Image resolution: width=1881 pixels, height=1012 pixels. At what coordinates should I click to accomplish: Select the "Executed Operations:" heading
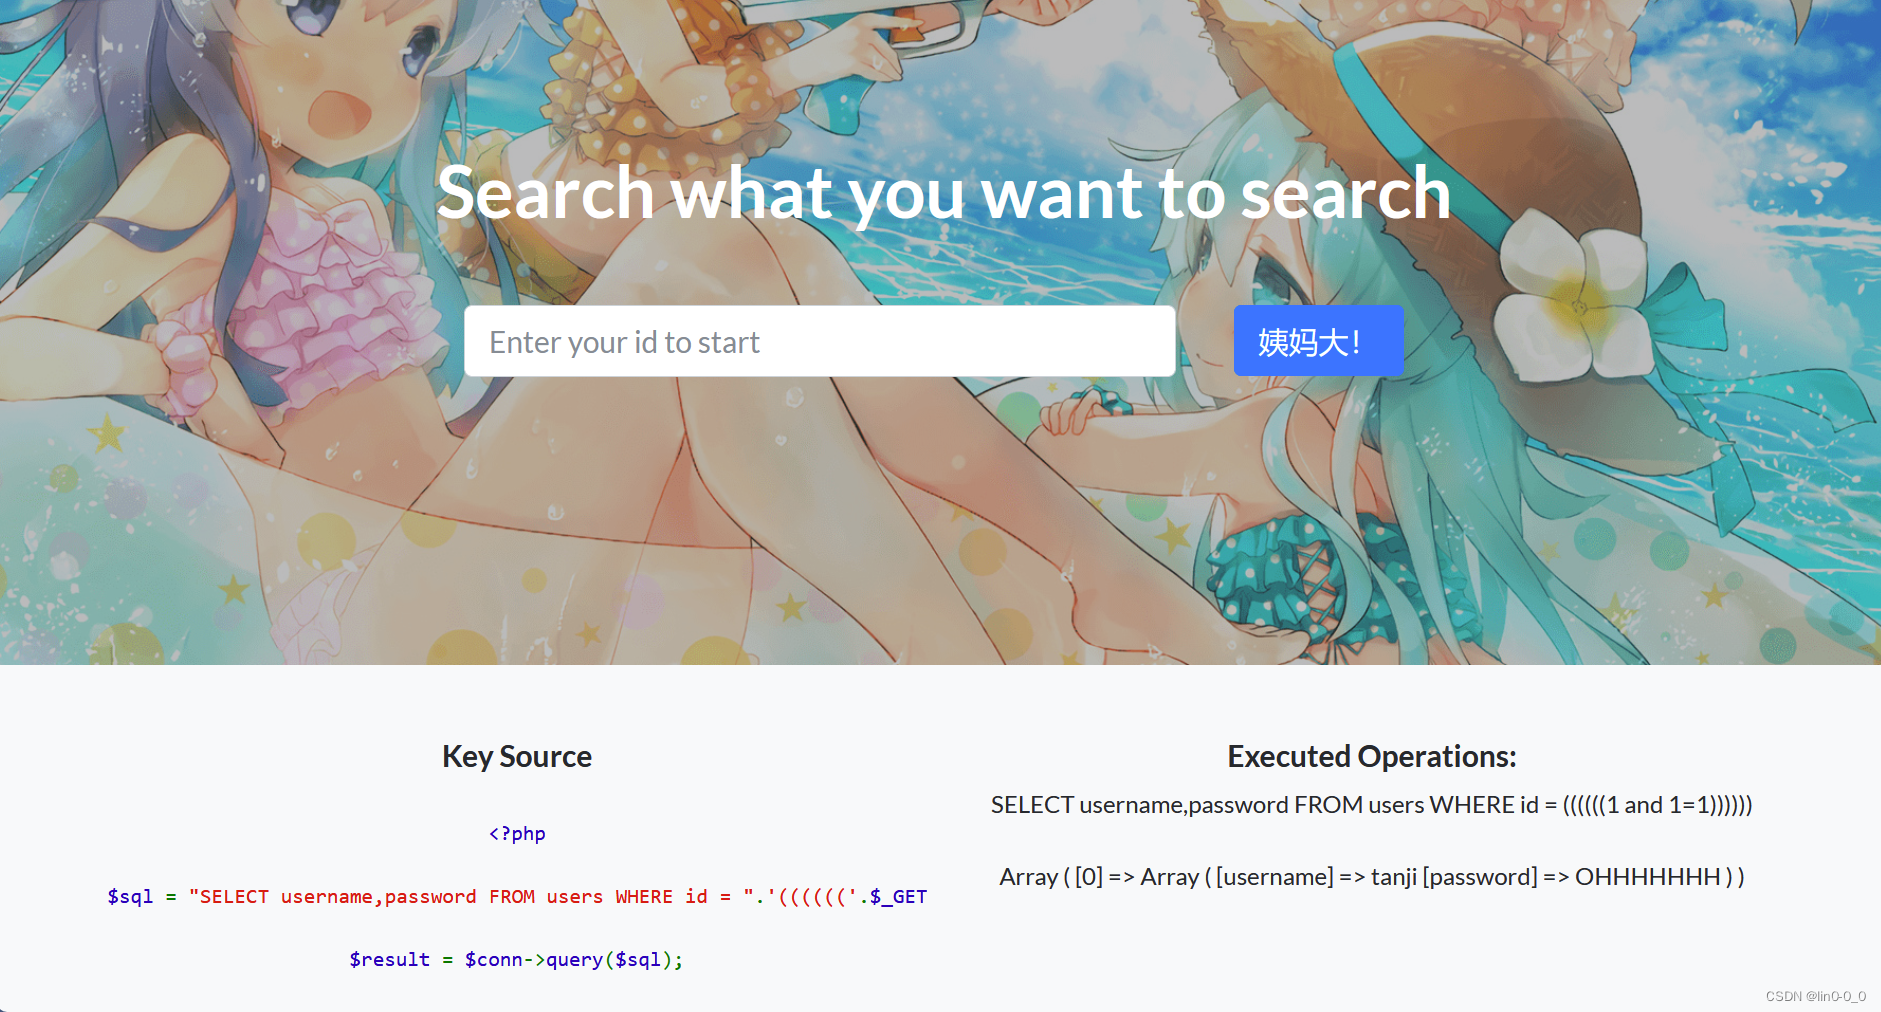[x=1371, y=756]
